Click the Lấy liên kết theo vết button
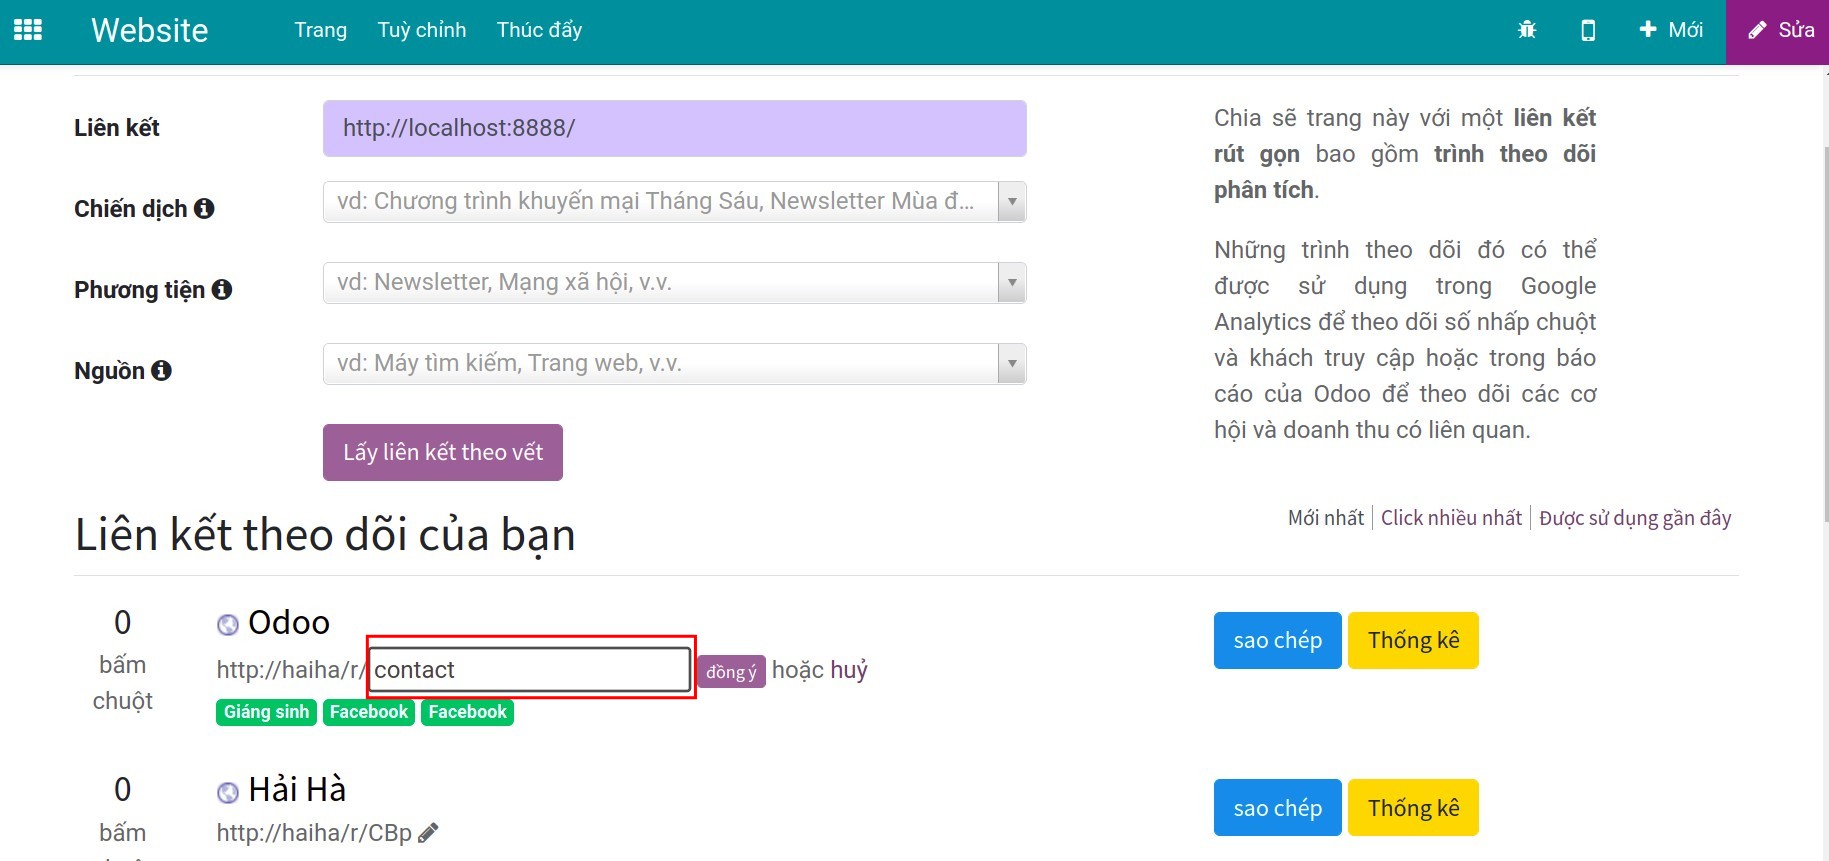Image resolution: width=1829 pixels, height=861 pixels. (442, 452)
